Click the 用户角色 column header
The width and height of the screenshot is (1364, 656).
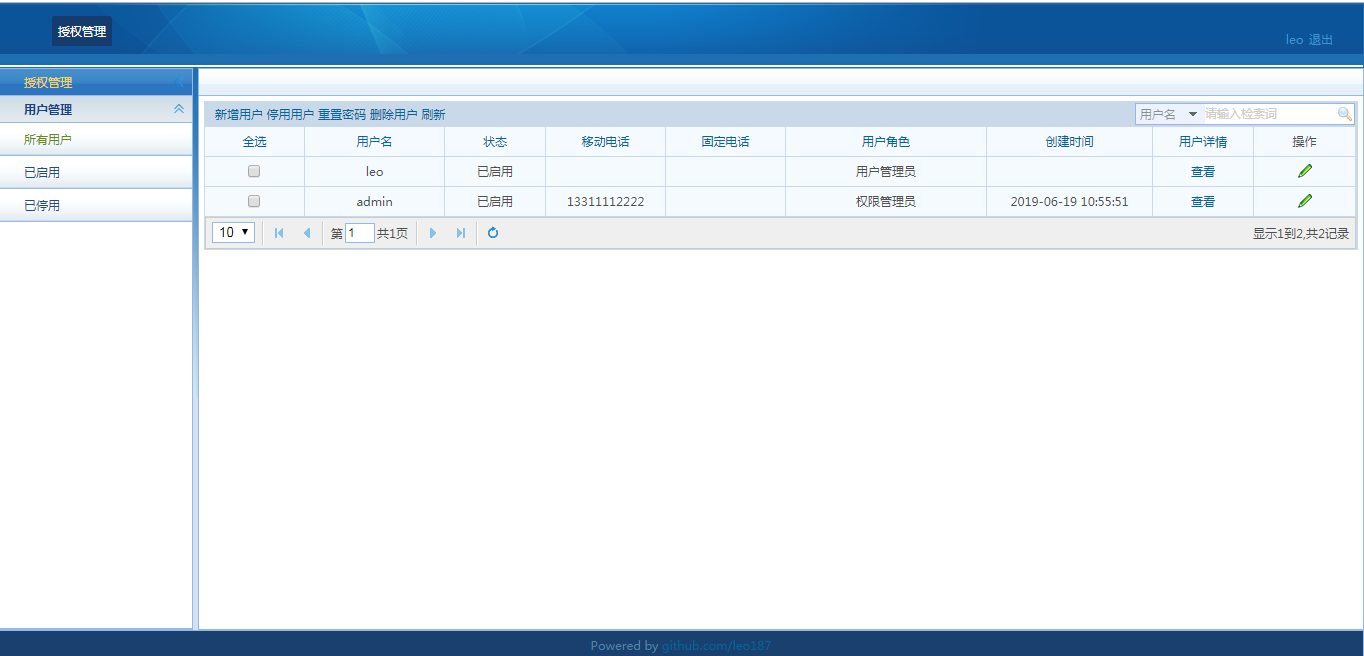pos(886,142)
